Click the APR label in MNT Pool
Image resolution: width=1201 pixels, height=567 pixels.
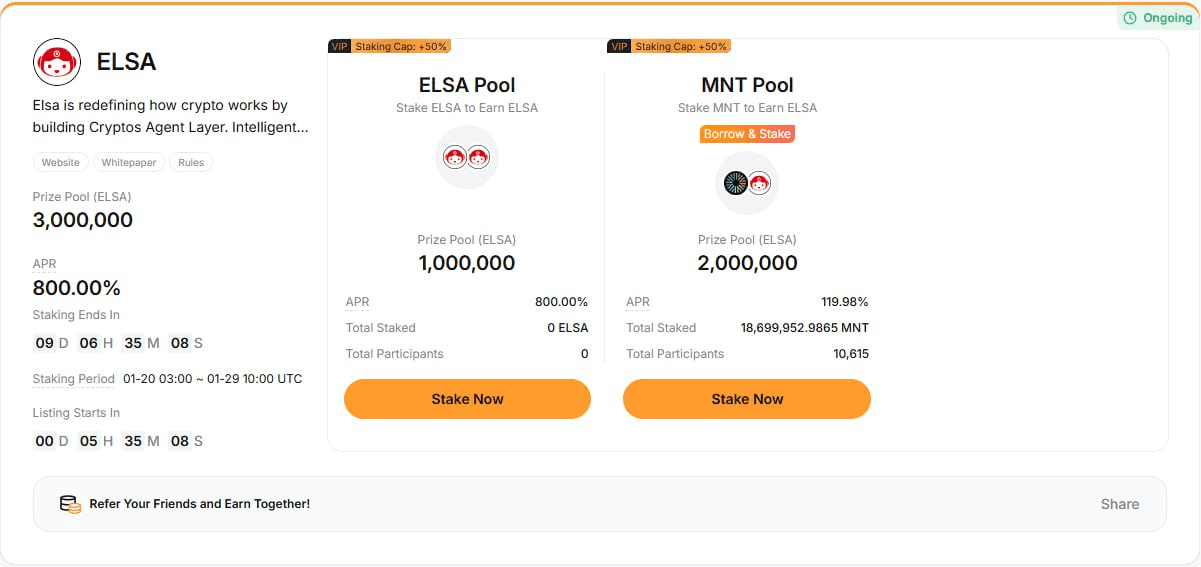(637, 302)
